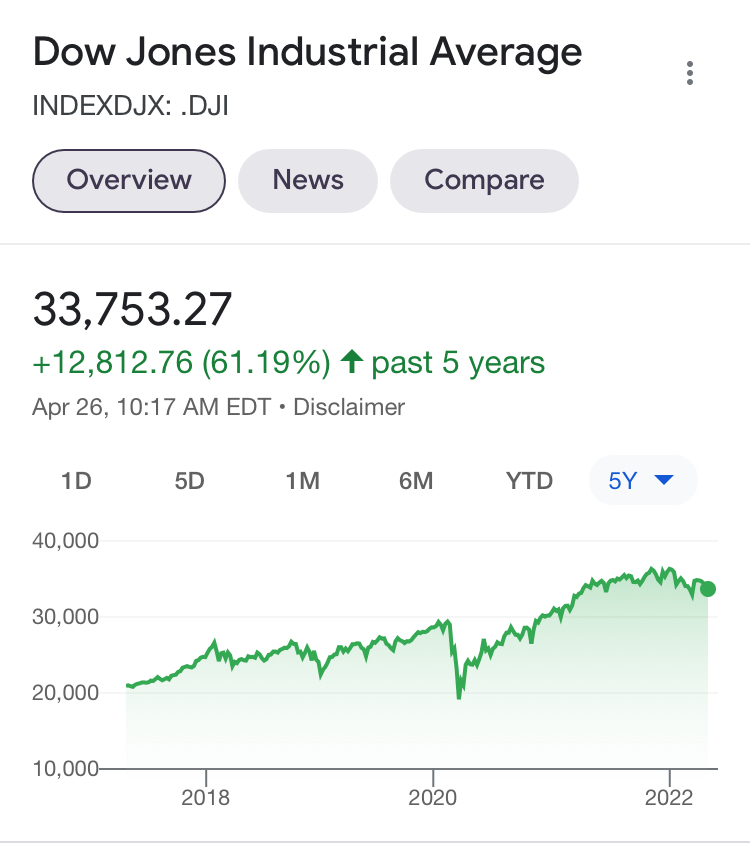Image resolution: width=750 pixels, height=845 pixels.
Task: Click the green up arrow icon
Action: coord(350,362)
